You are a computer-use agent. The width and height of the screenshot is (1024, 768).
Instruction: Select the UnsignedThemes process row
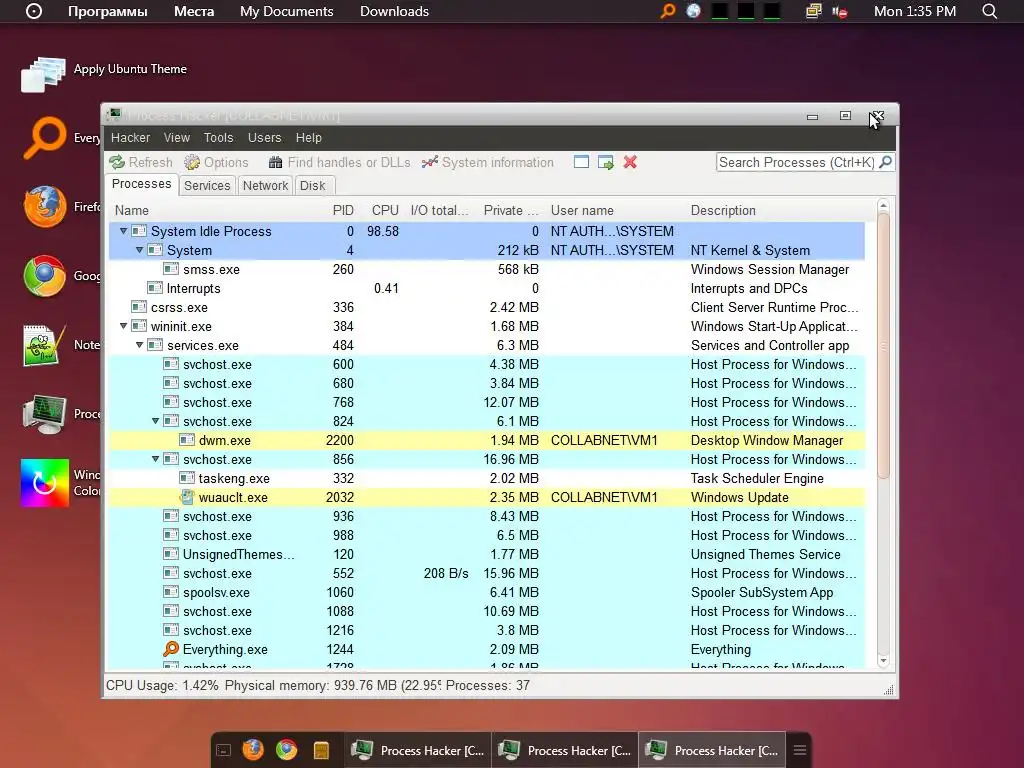[x=487, y=554]
